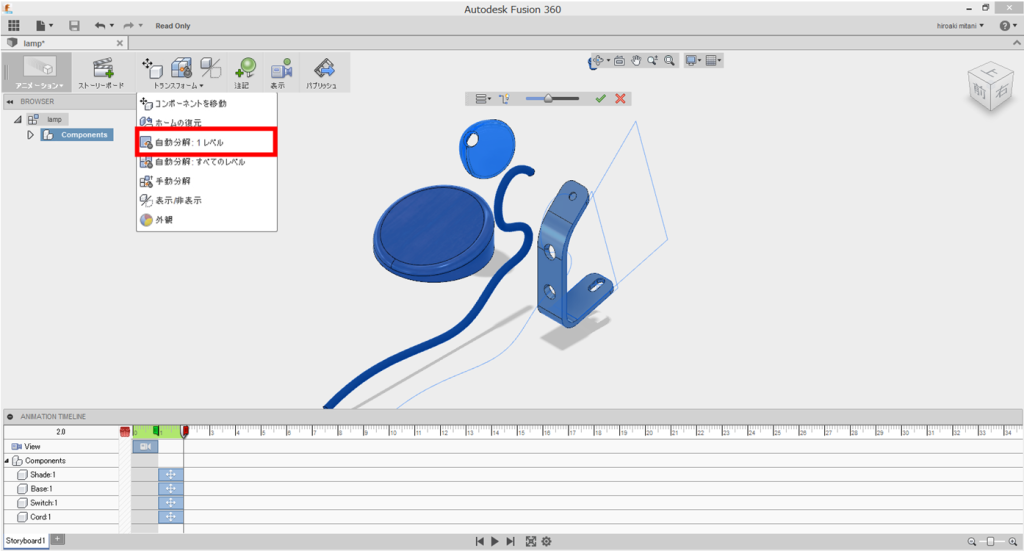Click the Undo arrow

[100, 25]
